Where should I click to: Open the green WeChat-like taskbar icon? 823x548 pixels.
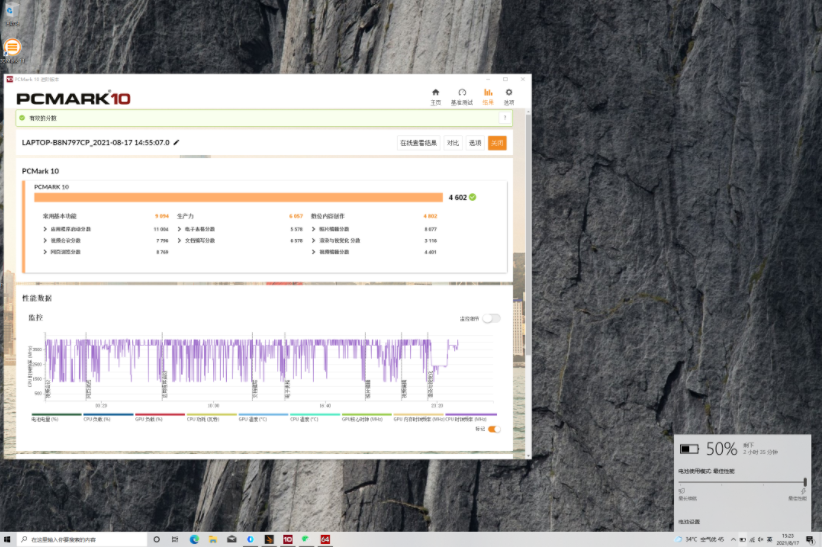pyautogui.click(x=306, y=540)
